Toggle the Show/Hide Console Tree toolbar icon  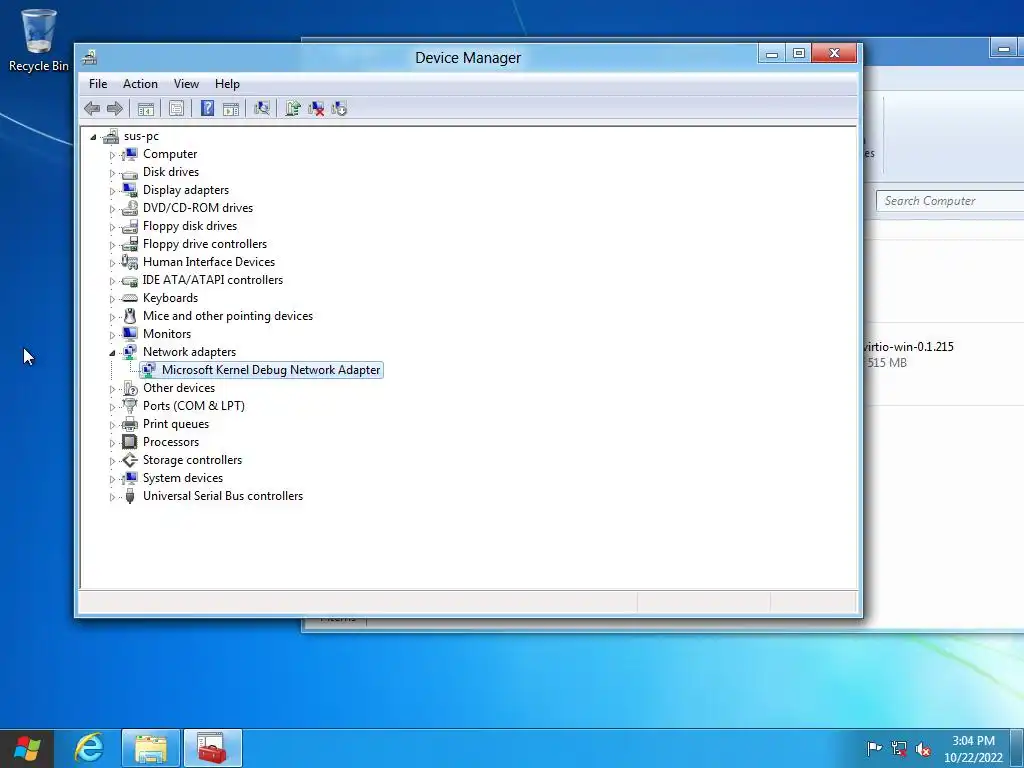point(146,108)
